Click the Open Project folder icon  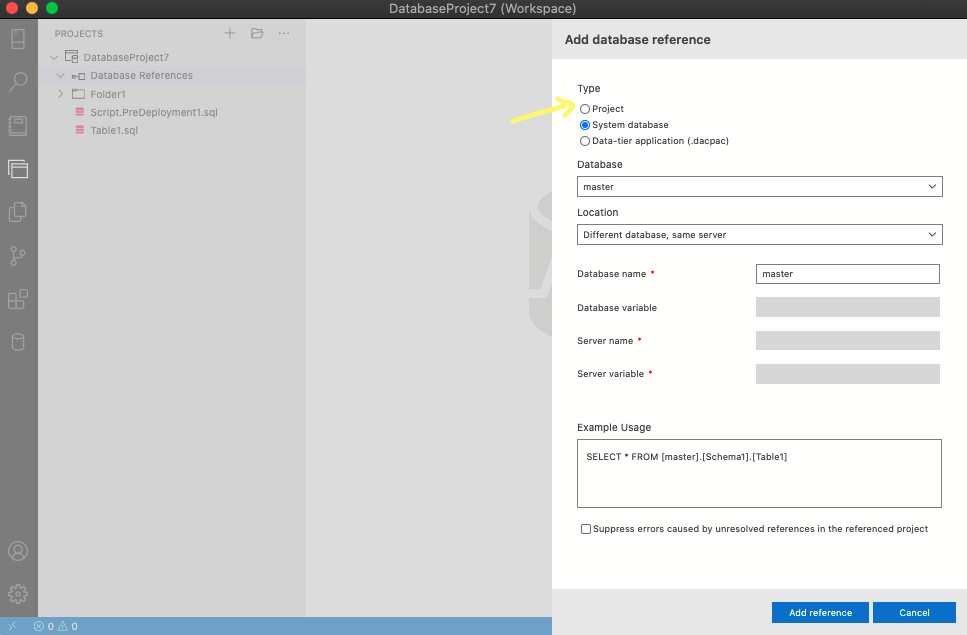pyautogui.click(x=257, y=33)
